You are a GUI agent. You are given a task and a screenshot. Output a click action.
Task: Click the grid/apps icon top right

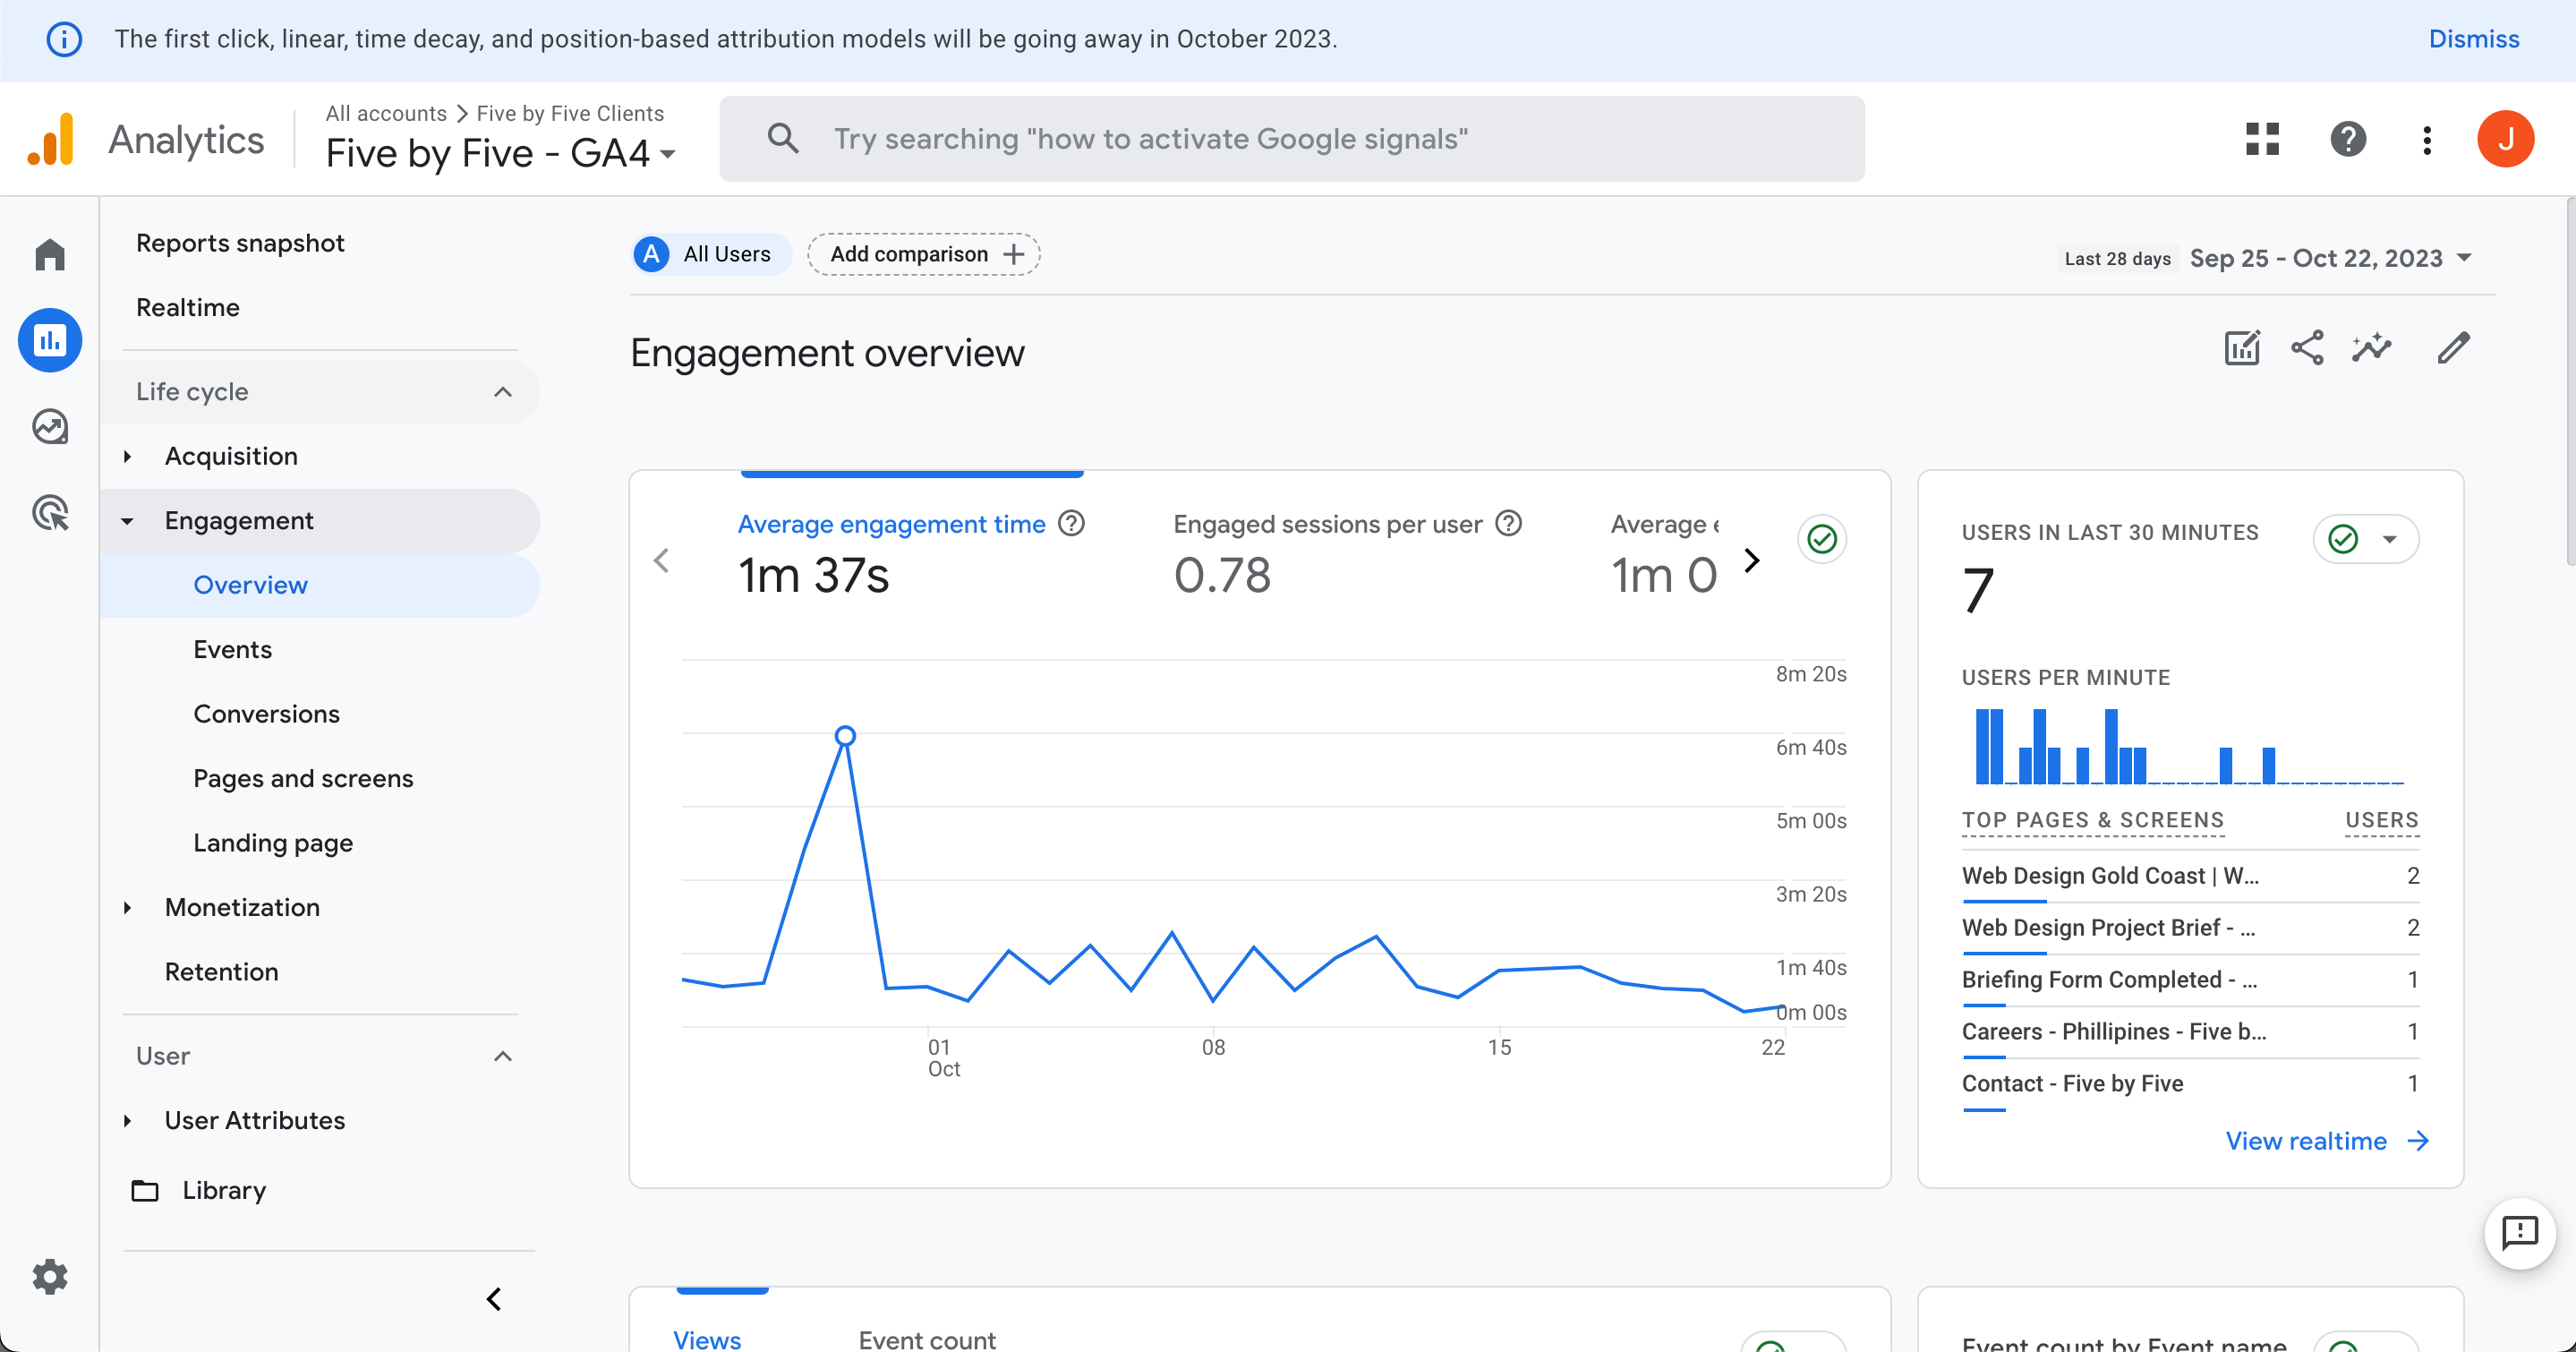click(x=2261, y=140)
